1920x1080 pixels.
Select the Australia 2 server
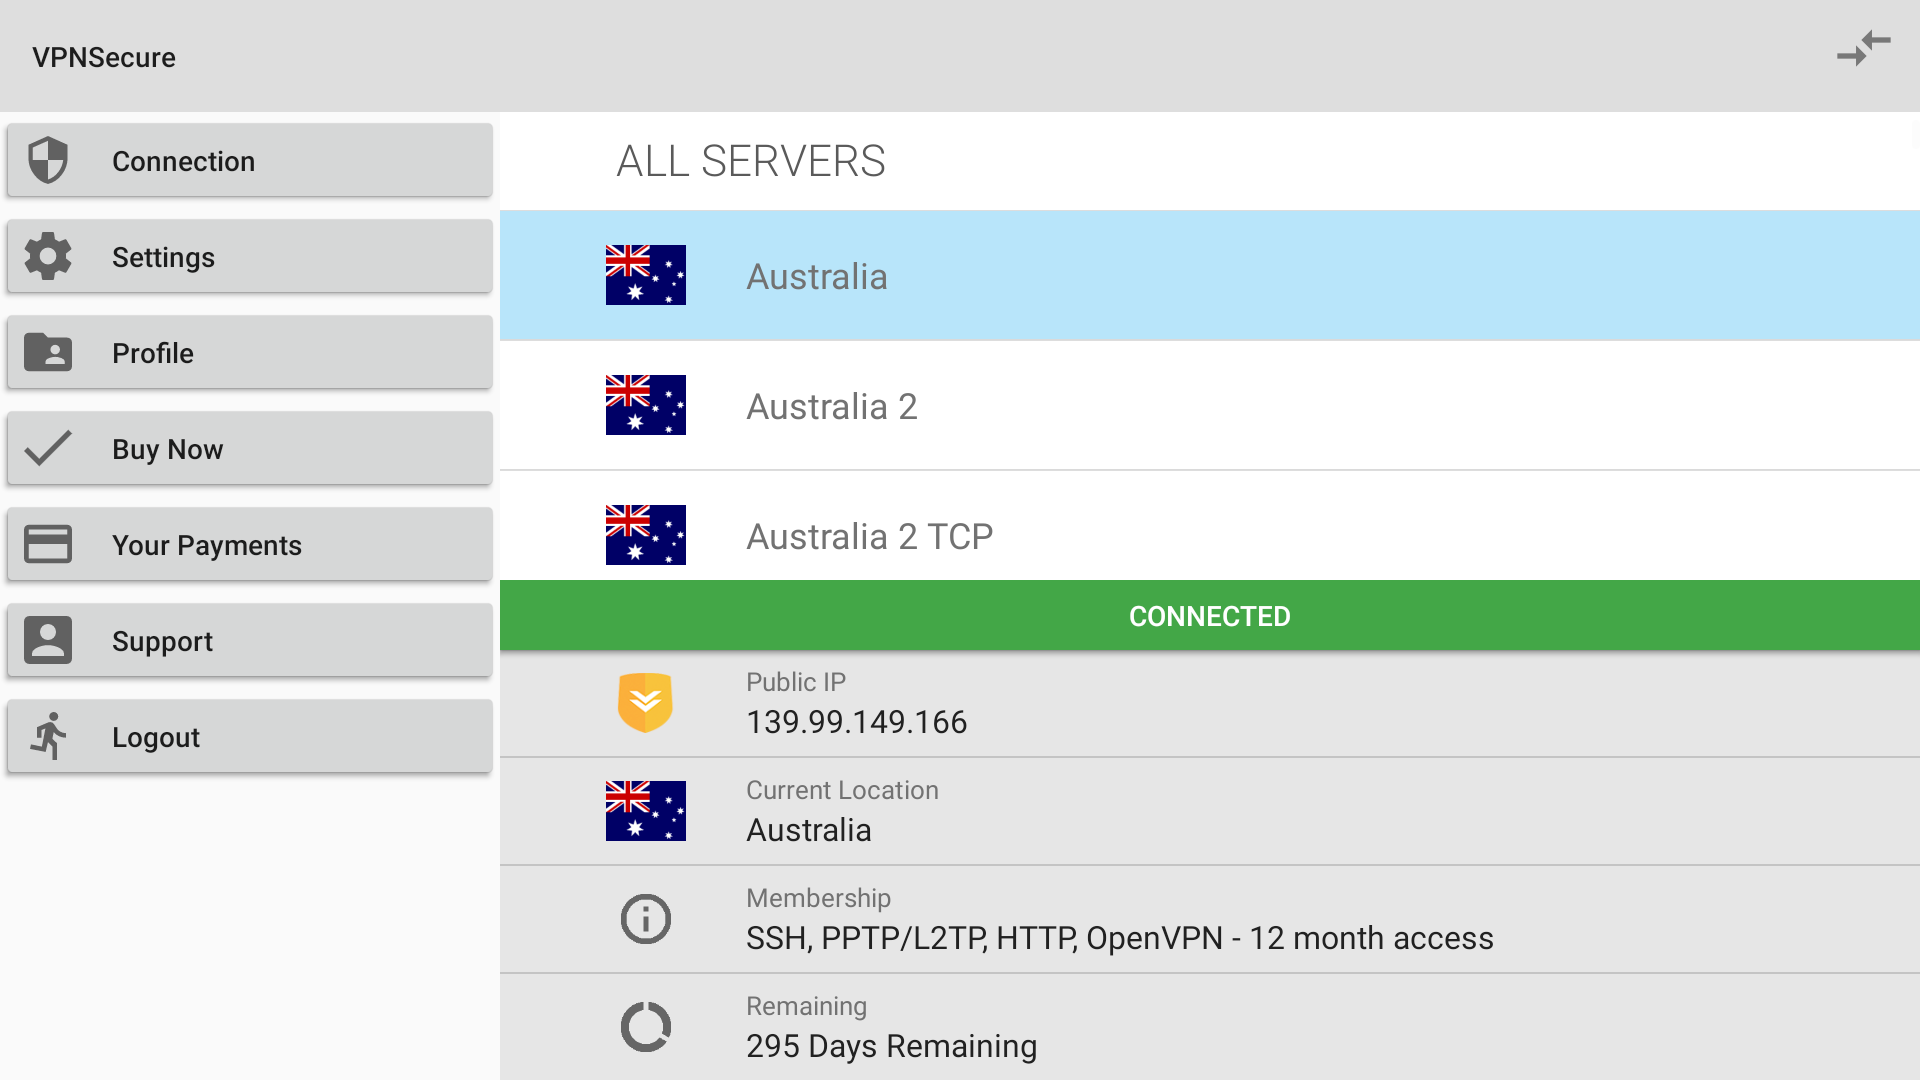(1210, 405)
